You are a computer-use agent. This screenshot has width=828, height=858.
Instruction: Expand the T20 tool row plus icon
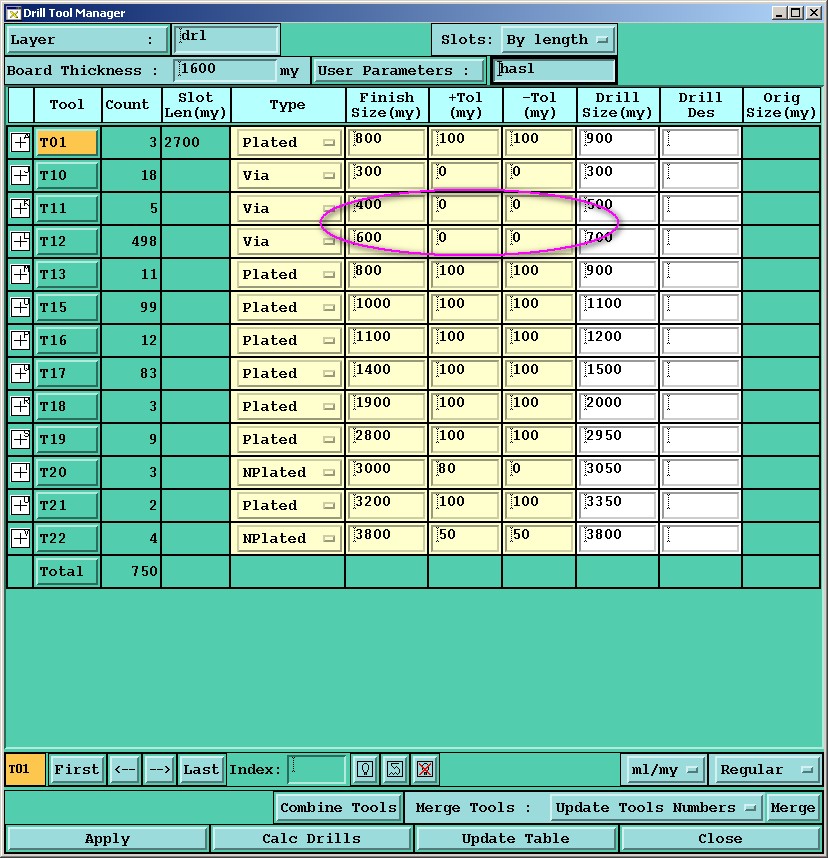(x=20, y=472)
